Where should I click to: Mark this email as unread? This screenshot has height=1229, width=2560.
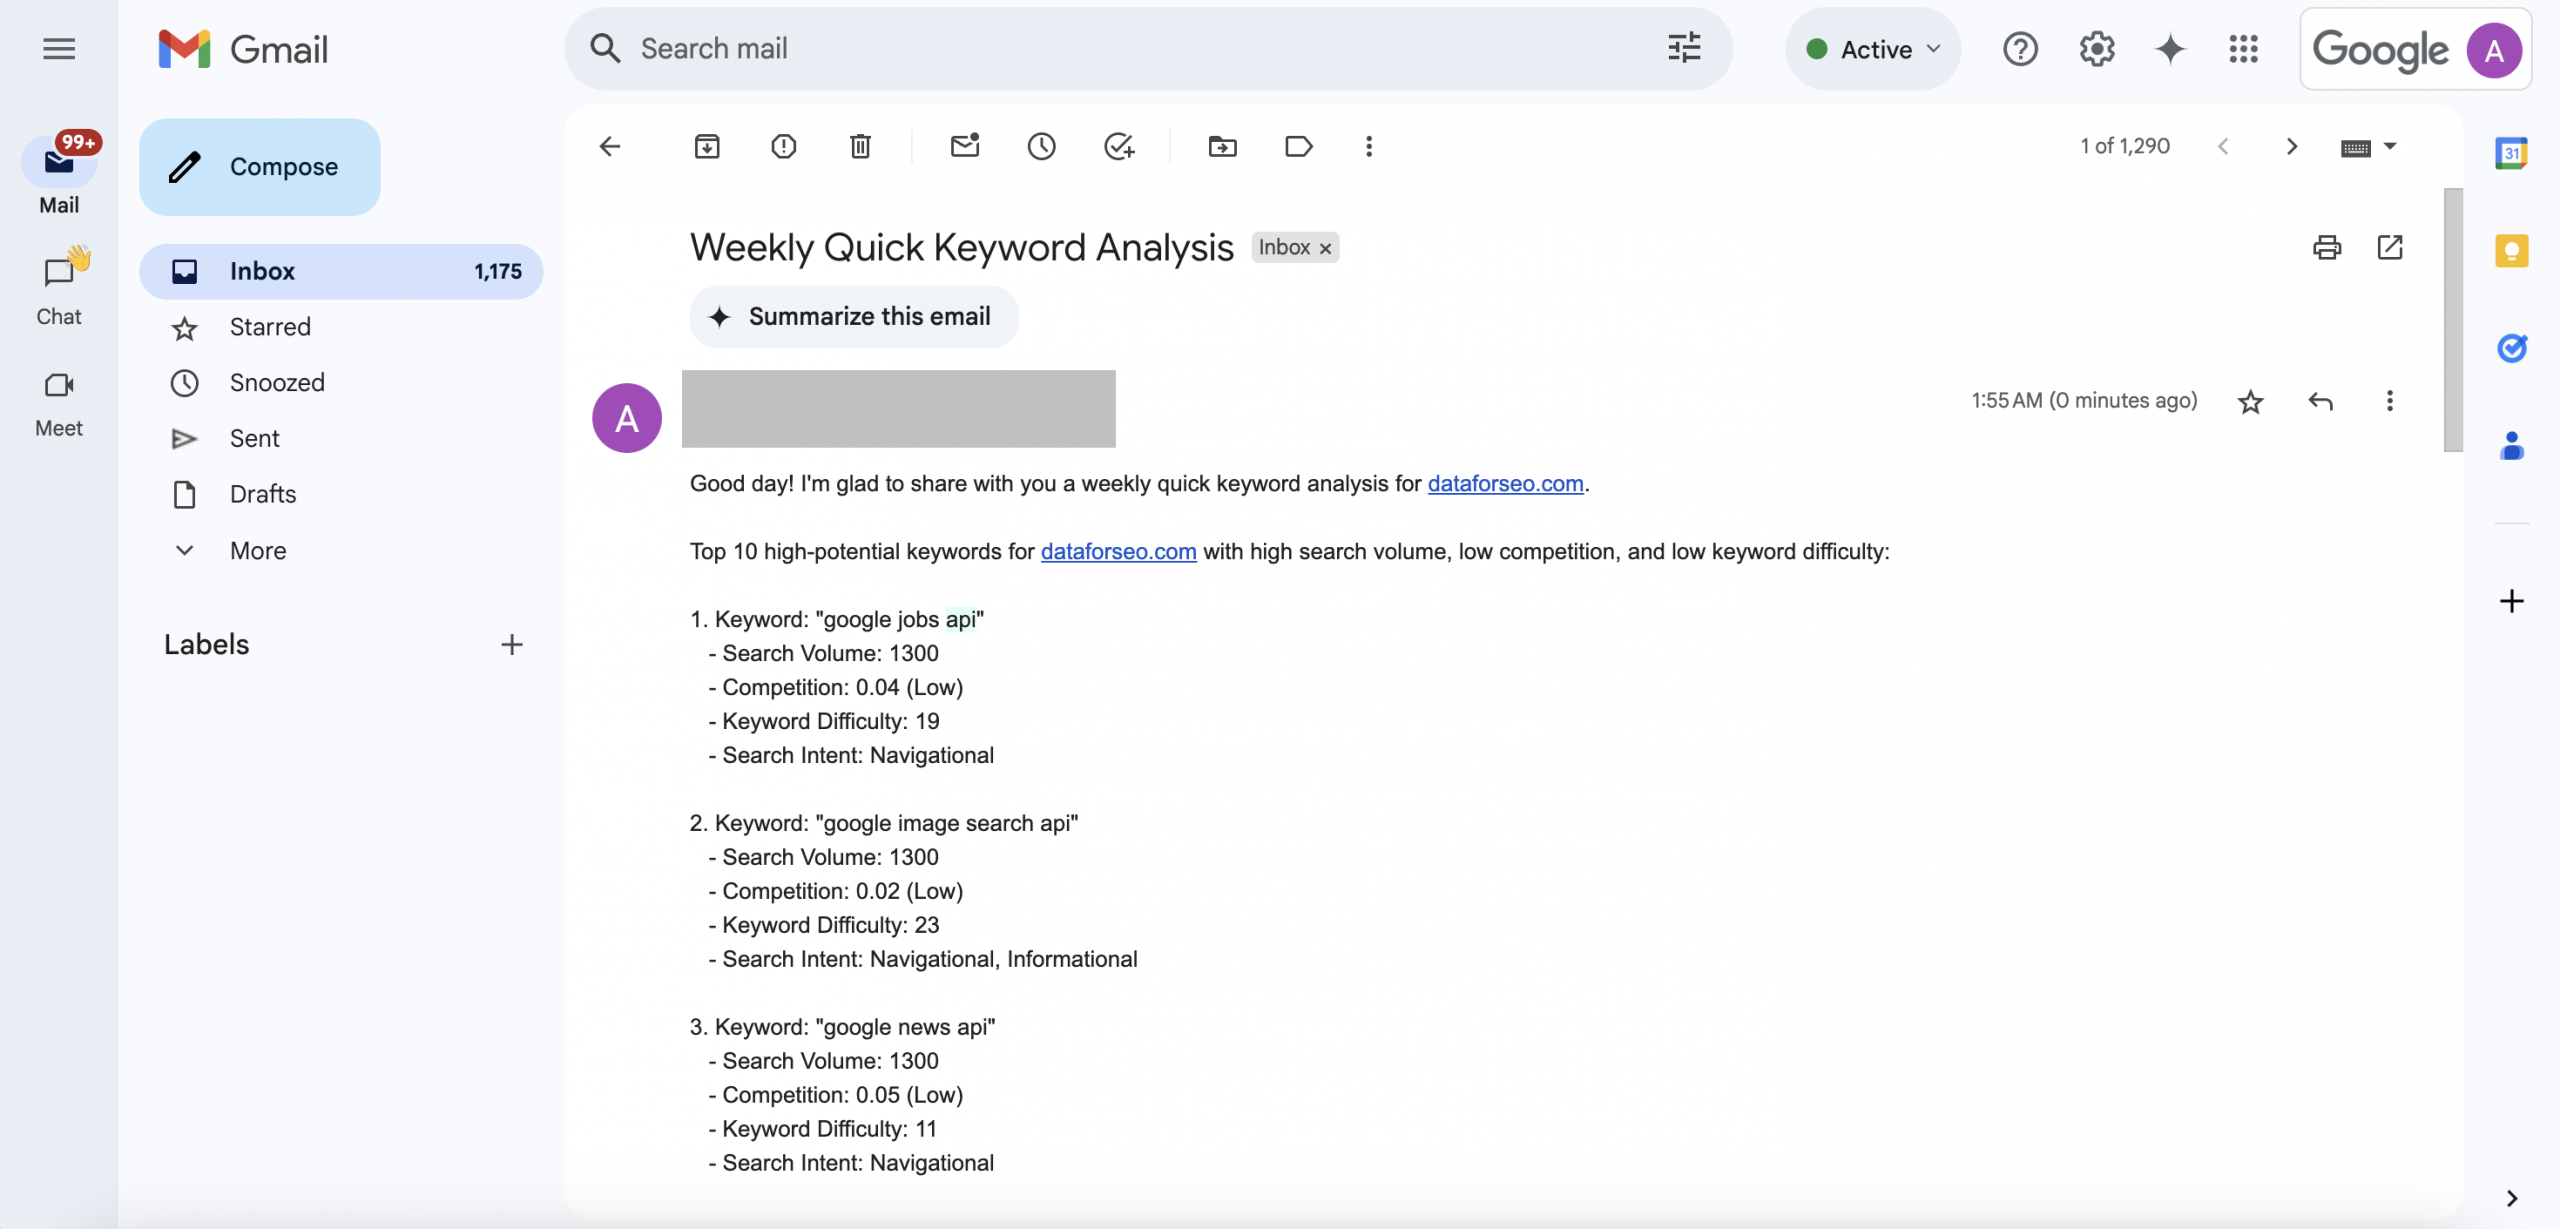click(965, 147)
